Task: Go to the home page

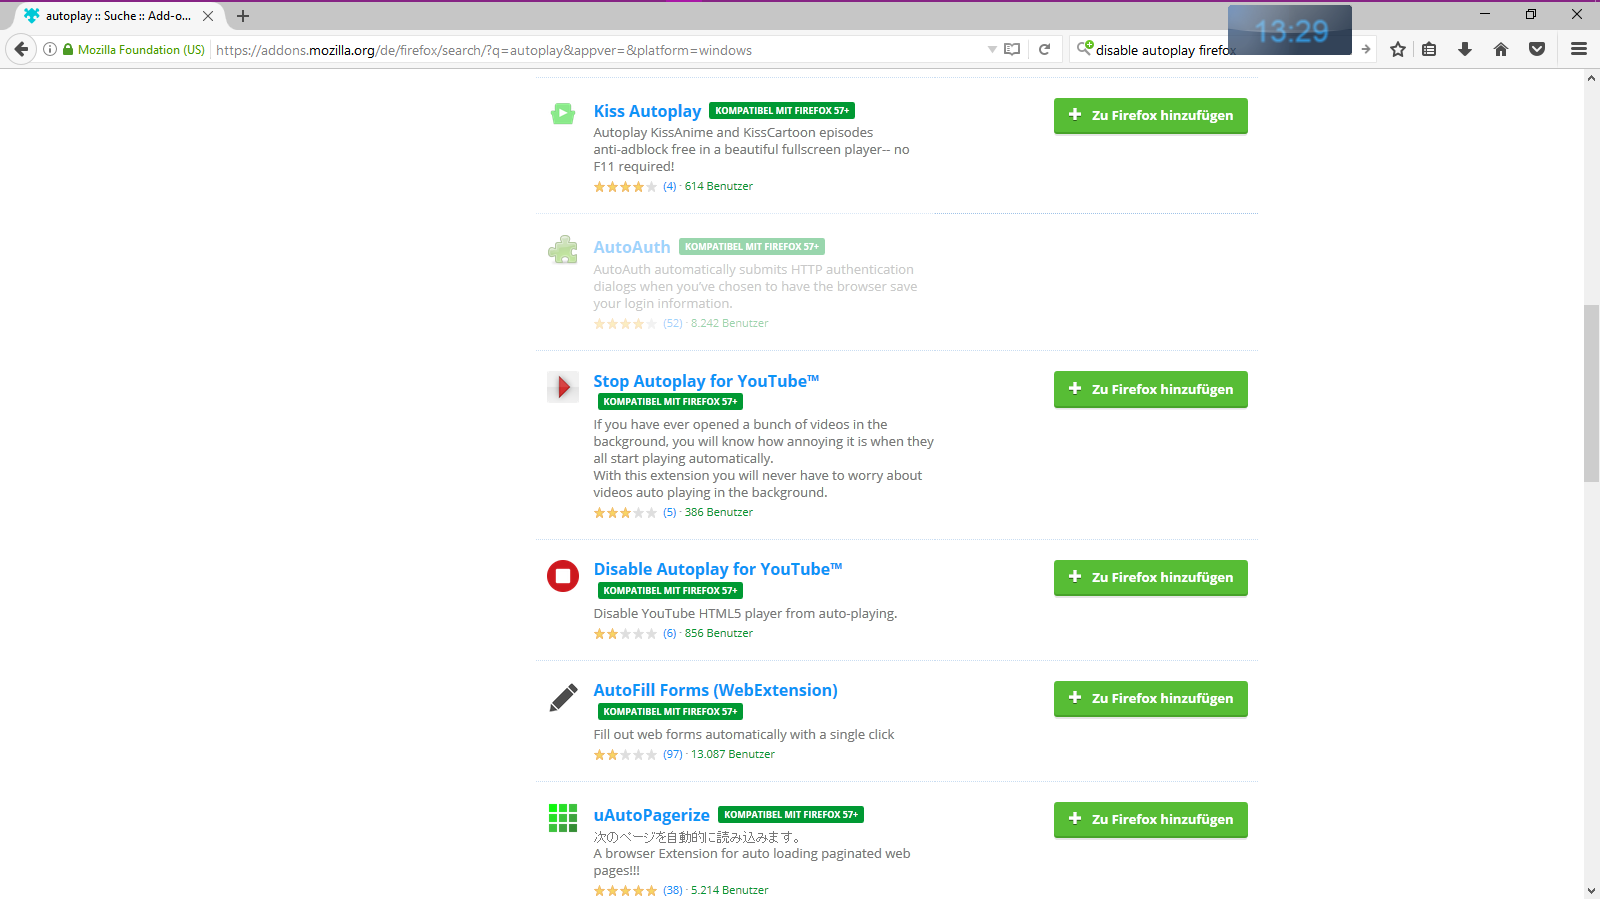Action: tap(1501, 49)
